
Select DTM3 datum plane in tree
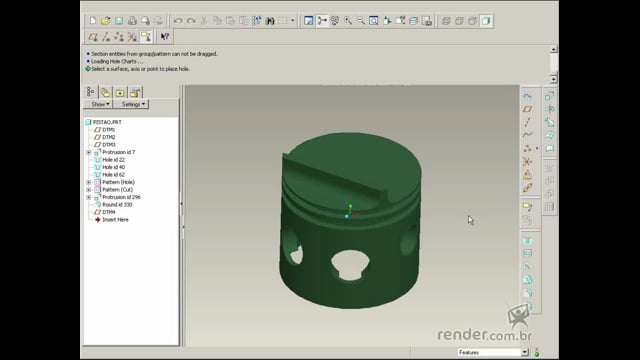pyautogui.click(x=109, y=144)
